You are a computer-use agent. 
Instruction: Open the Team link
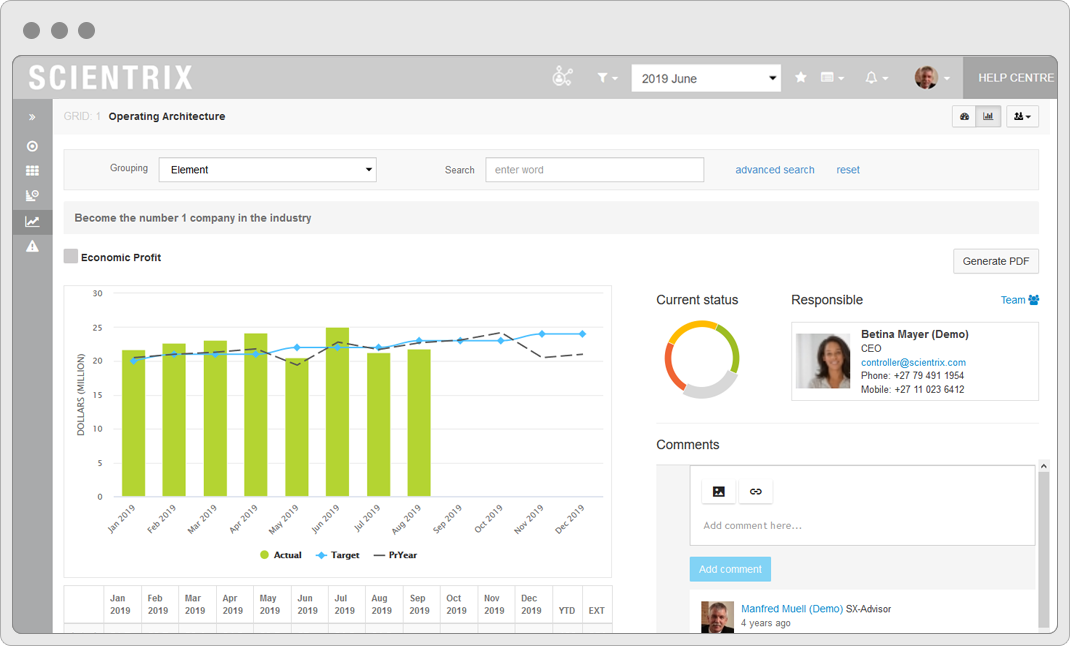pyautogui.click(x=1020, y=300)
